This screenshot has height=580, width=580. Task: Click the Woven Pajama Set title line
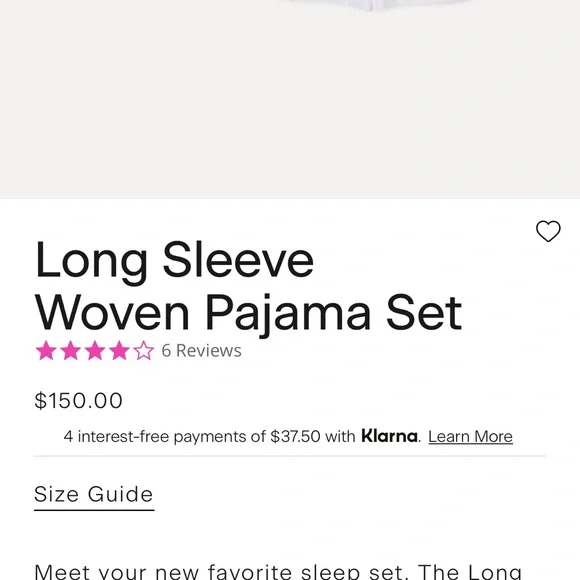(249, 314)
